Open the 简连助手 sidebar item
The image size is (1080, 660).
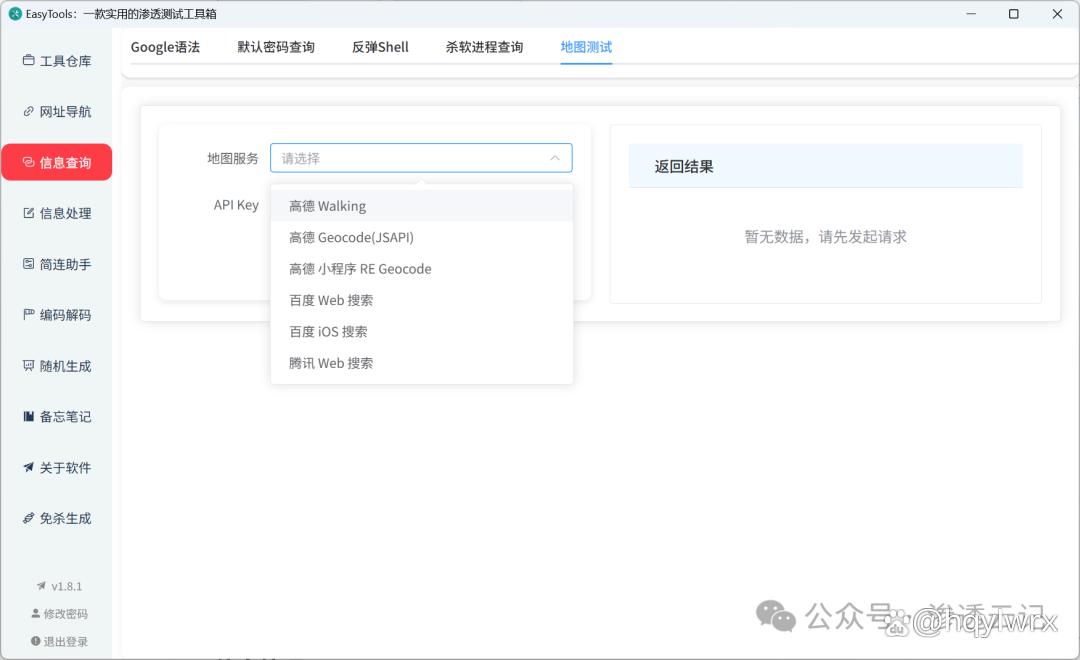click(x=56, y=265)
